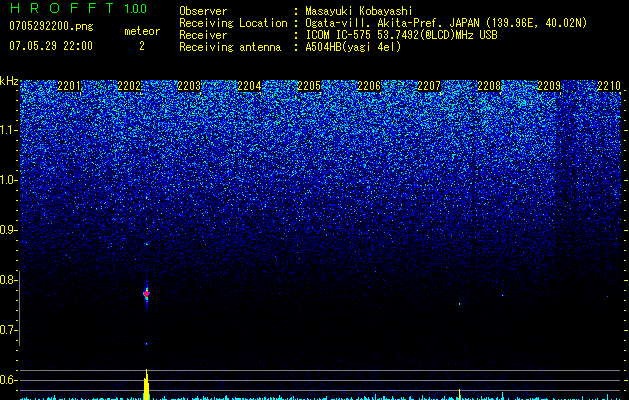Click the 1.1 frequency axis label
This screenshot has width=629, height=400.
[x=8, y=130]
